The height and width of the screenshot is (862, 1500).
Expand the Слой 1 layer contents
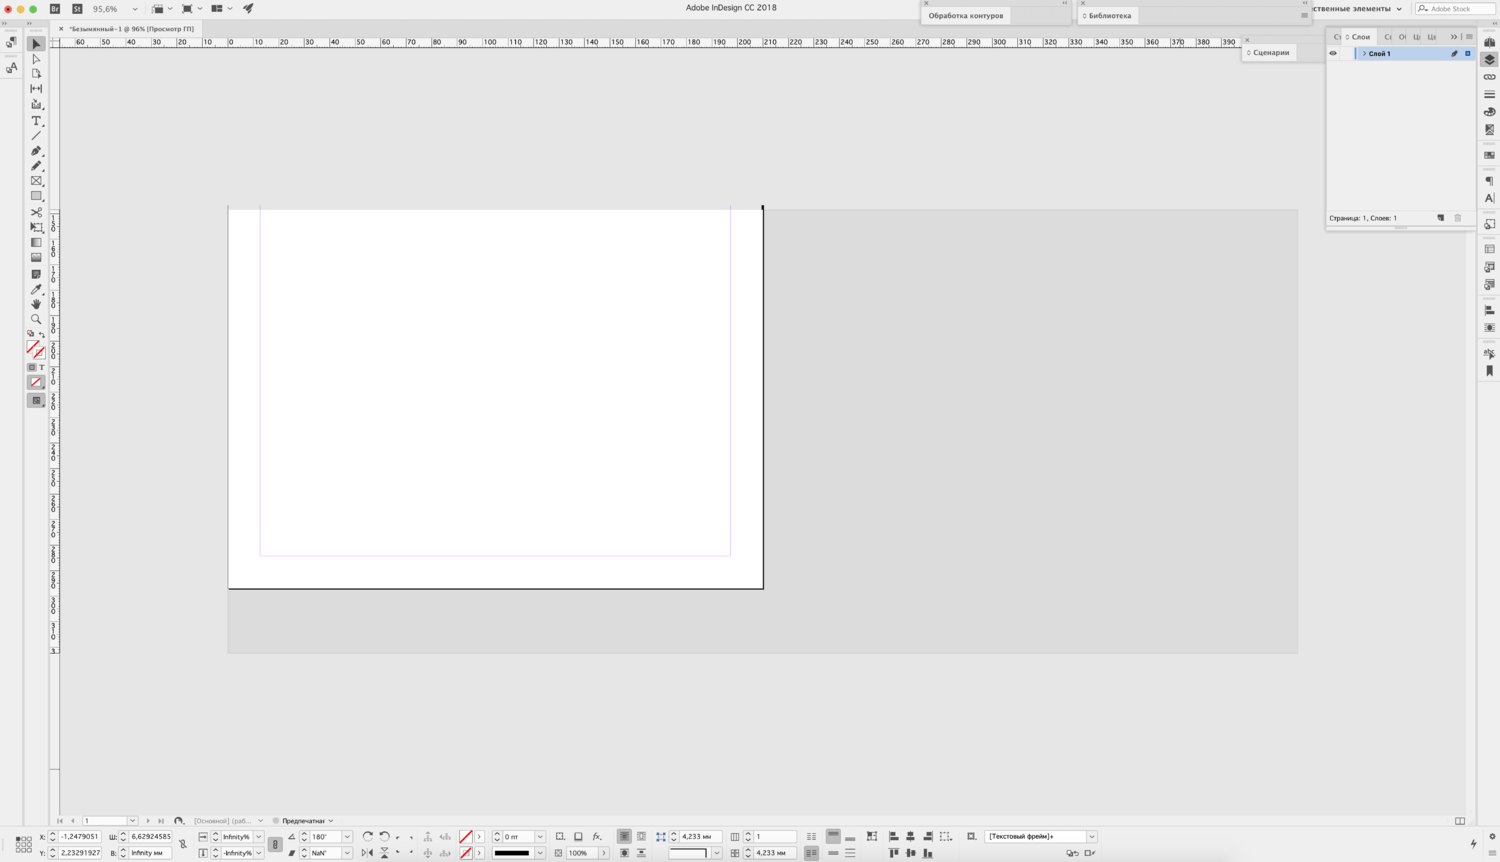[x=1364, y=54]
